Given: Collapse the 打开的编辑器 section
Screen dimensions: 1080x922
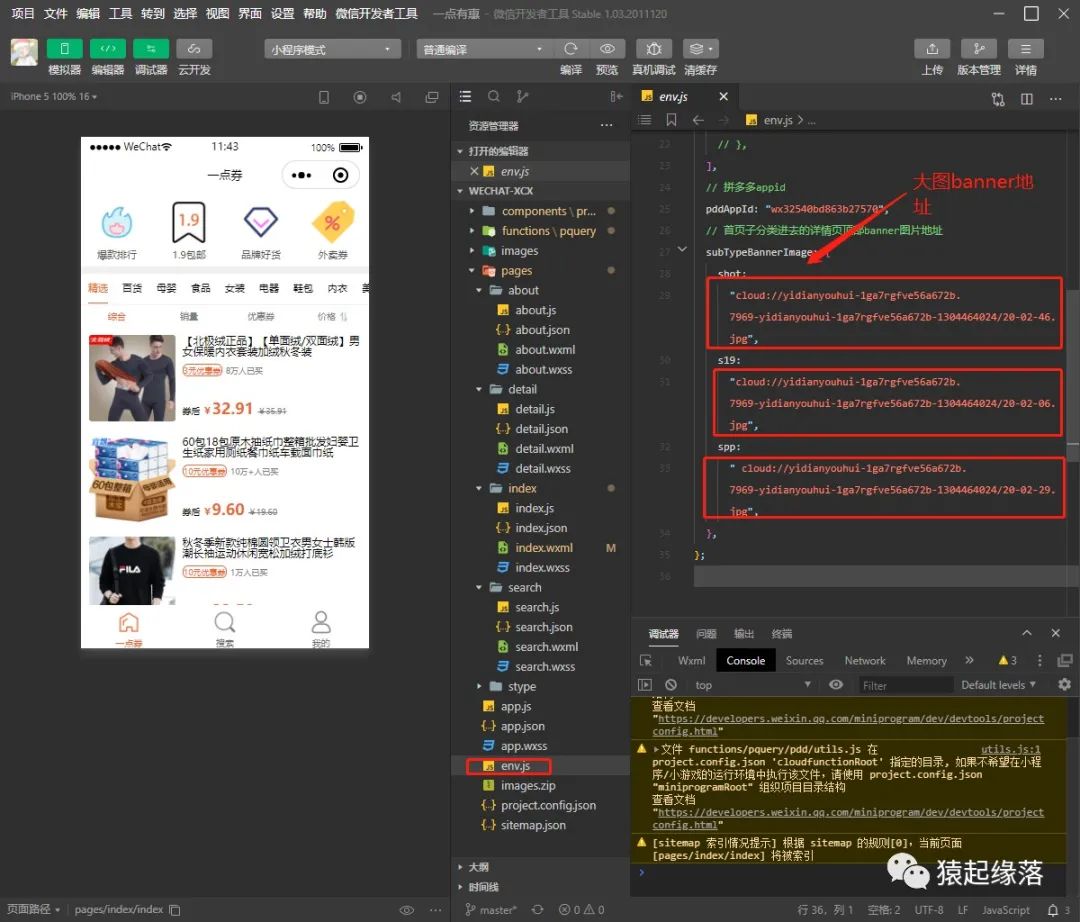Looking at the screenshot, I should pos(460,151).
